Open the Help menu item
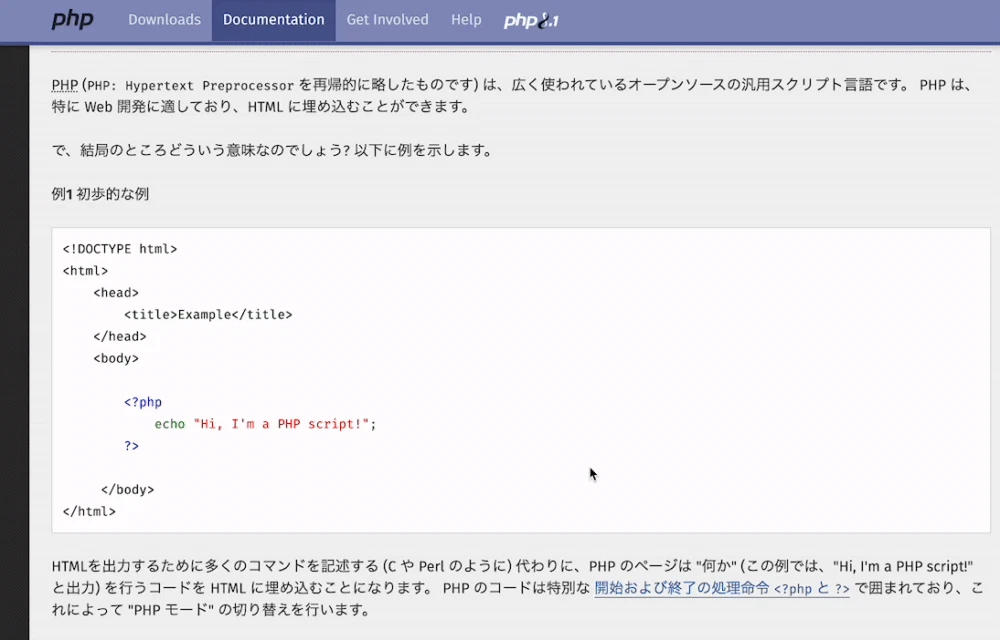The width and height of the screenshot is (1000, 640). 466,20
